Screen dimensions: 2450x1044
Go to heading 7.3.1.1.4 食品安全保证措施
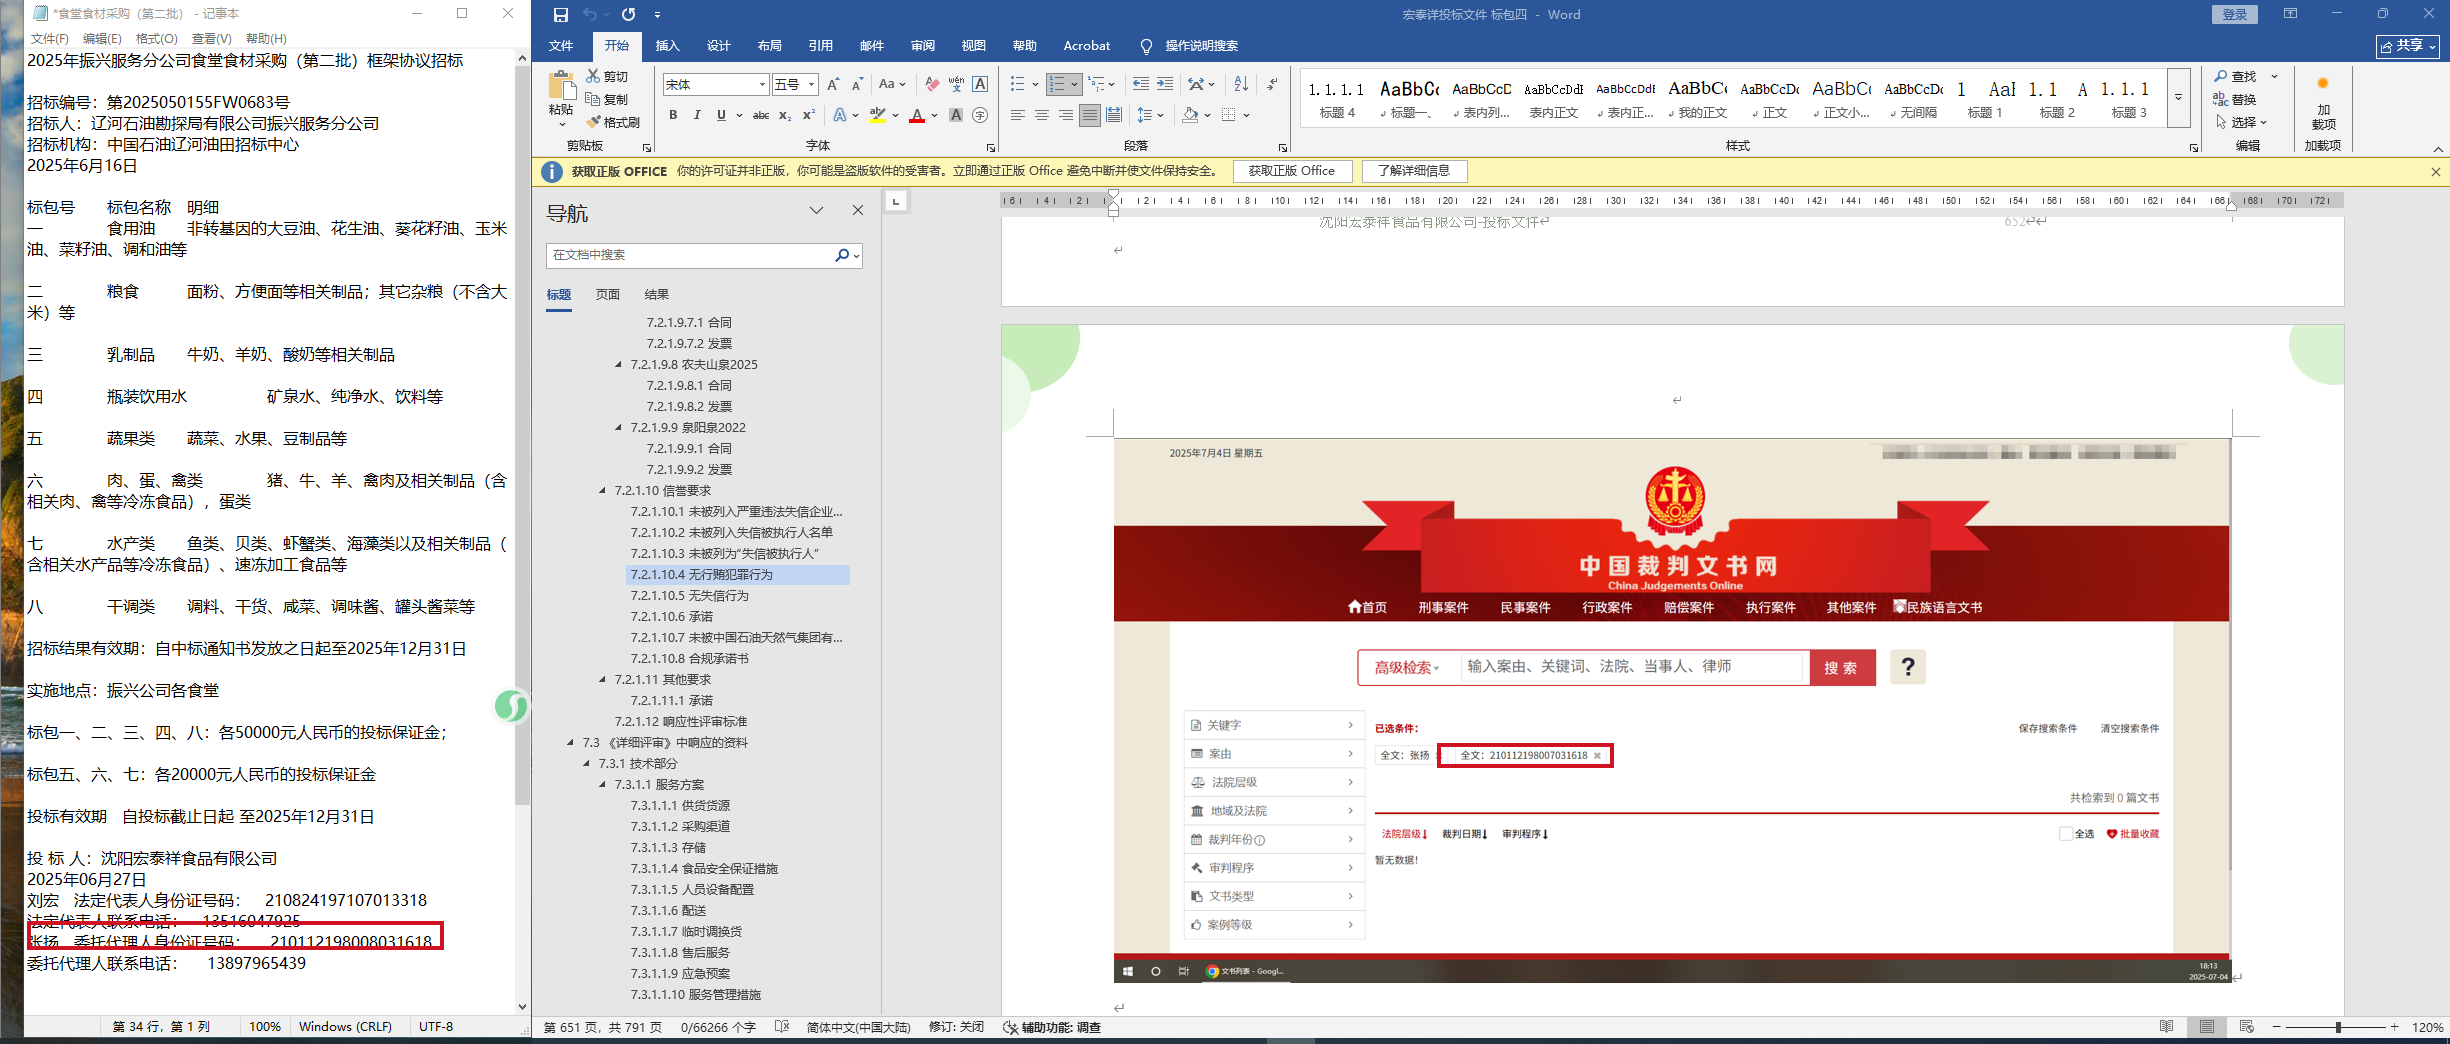pyautogui.click(x=704, y=869)
